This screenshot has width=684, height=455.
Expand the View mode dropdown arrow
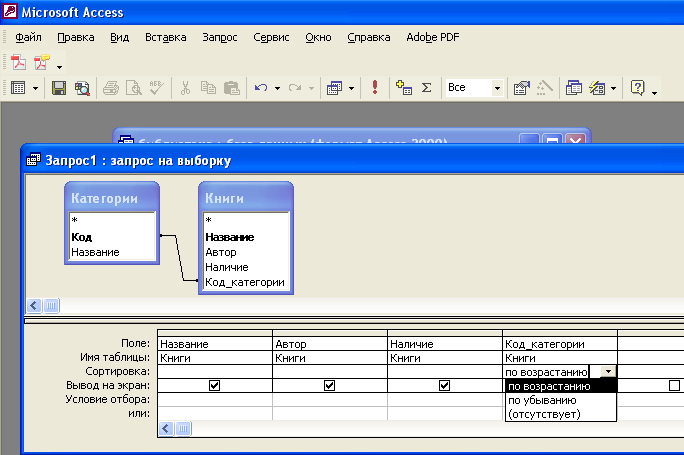click(x=35, y=89)
